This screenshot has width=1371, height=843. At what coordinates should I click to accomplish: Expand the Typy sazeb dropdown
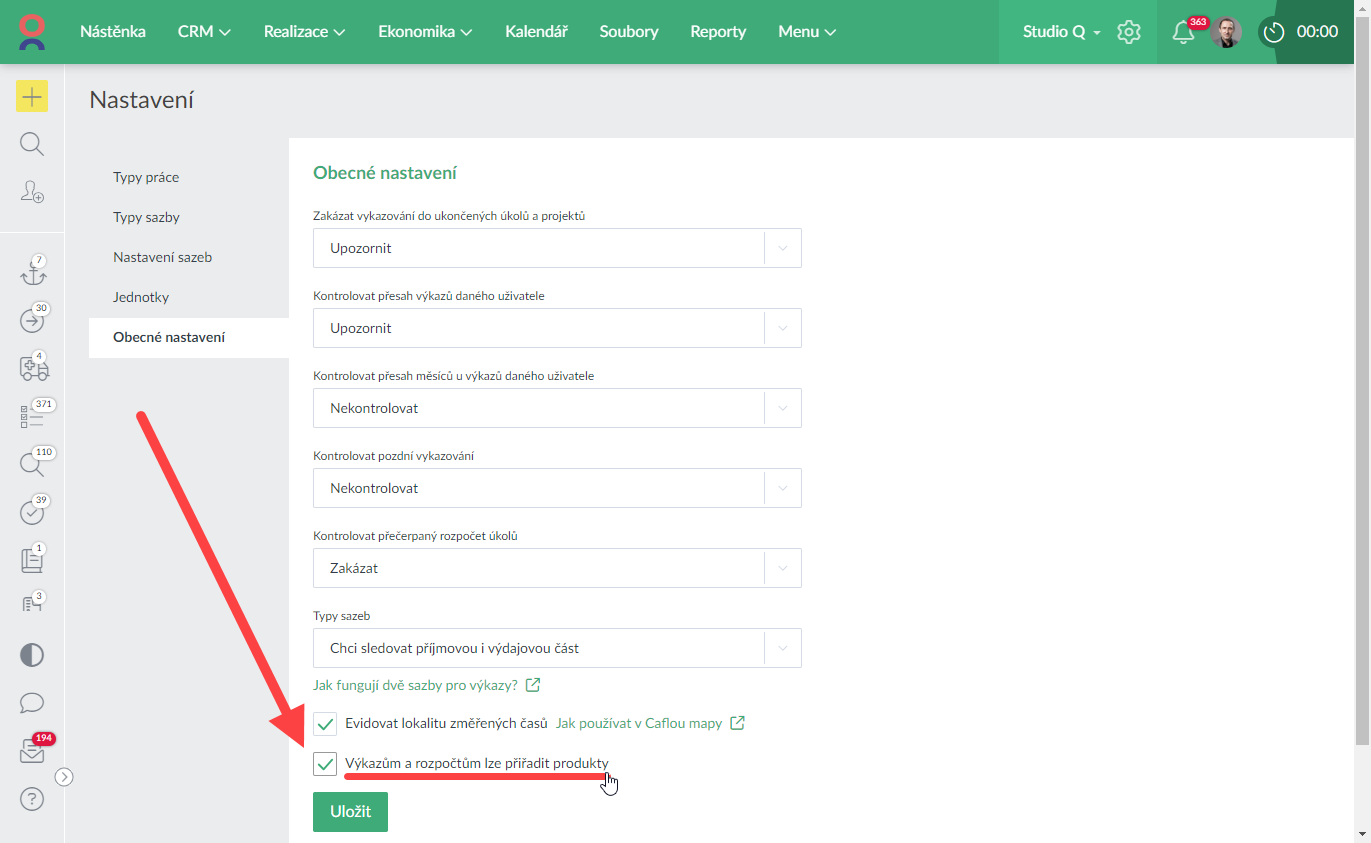tap(557, 648)
